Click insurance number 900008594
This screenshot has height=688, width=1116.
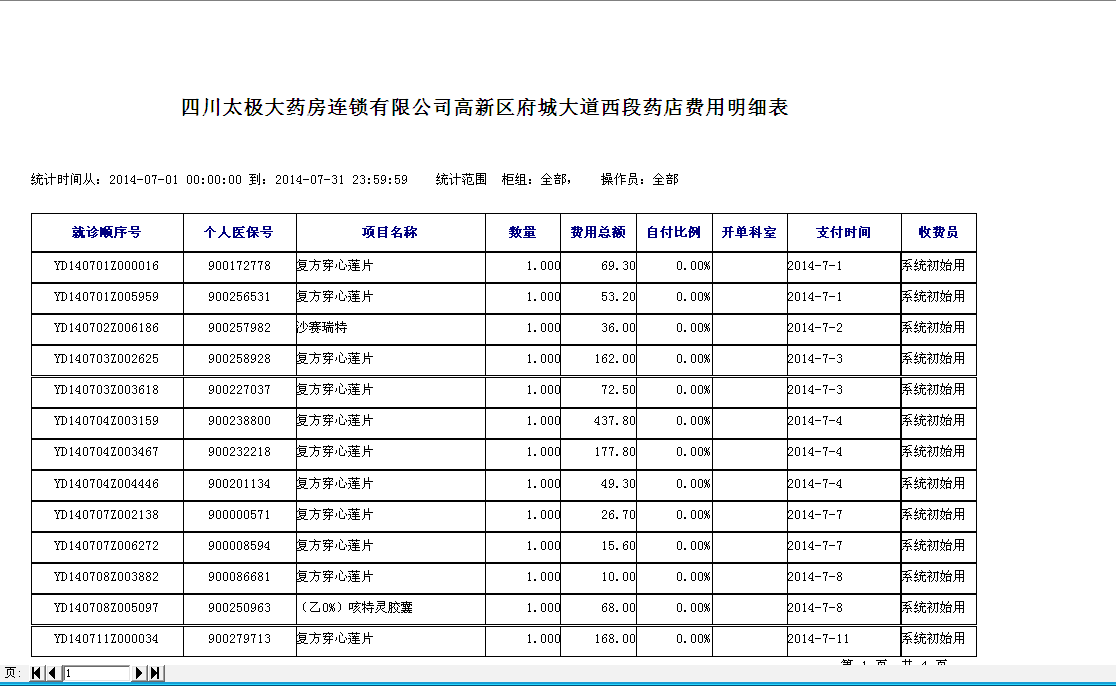coord(239,546)
